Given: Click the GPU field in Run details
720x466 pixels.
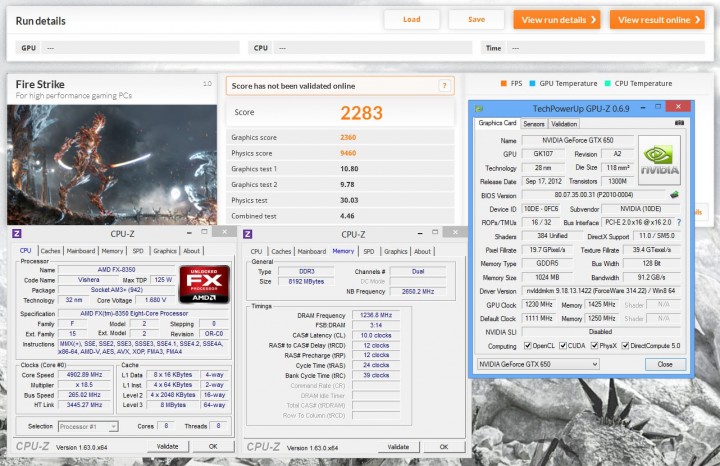Looking at the screenshot, I should (141, 48).
